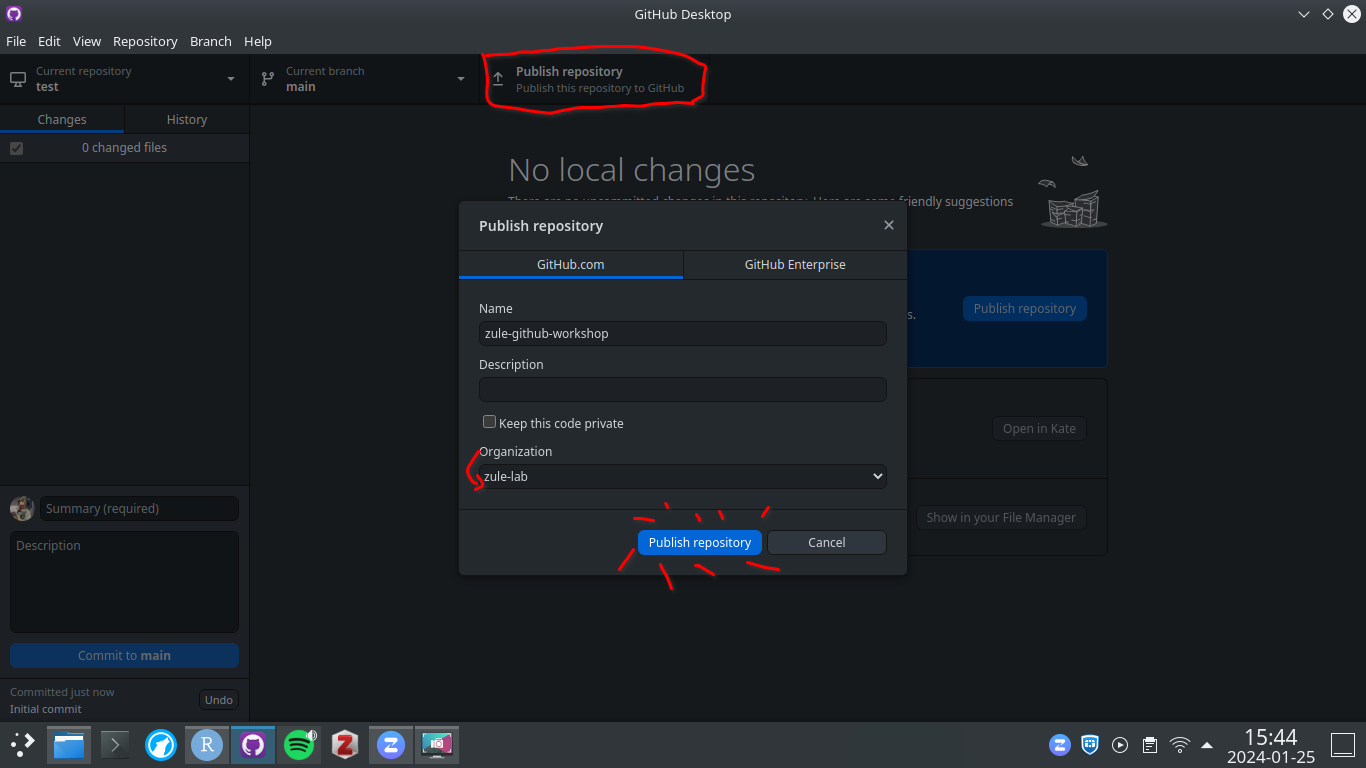Screen dimensions: 1366x768
Task: Click the Wi-Fi icon in system tray
Action: 1180,745
